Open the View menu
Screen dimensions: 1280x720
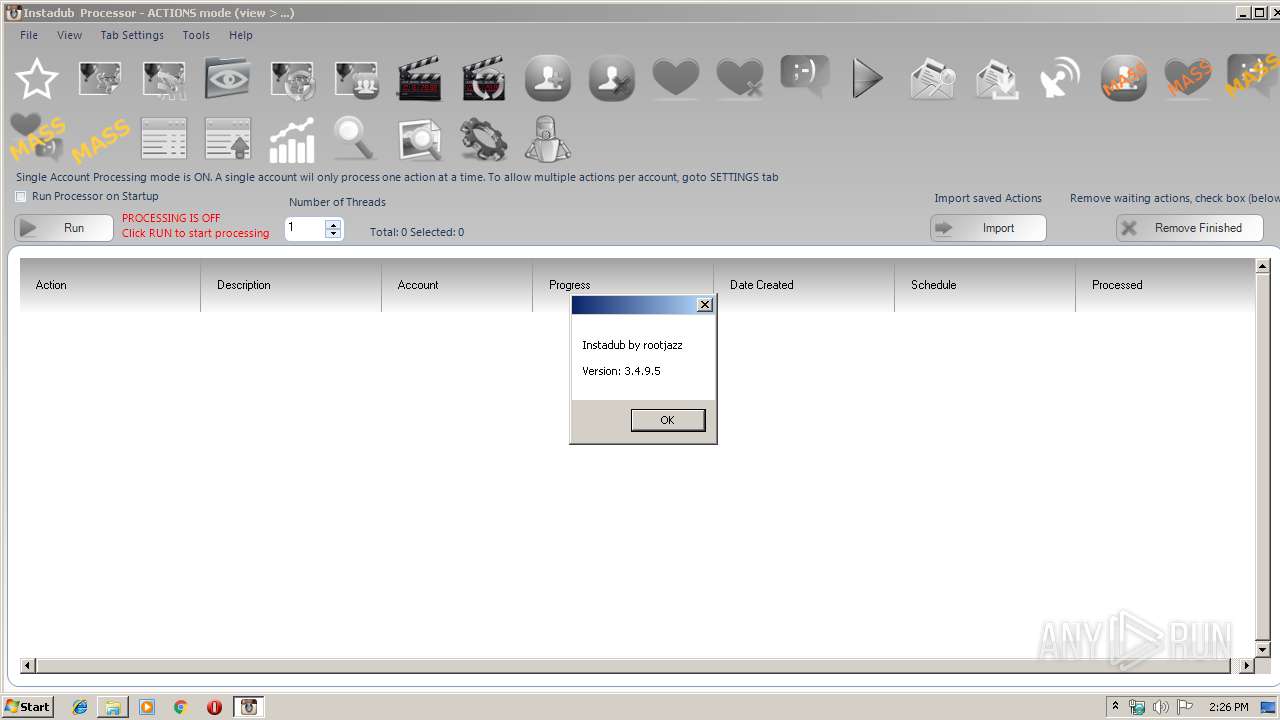[70, 35]
